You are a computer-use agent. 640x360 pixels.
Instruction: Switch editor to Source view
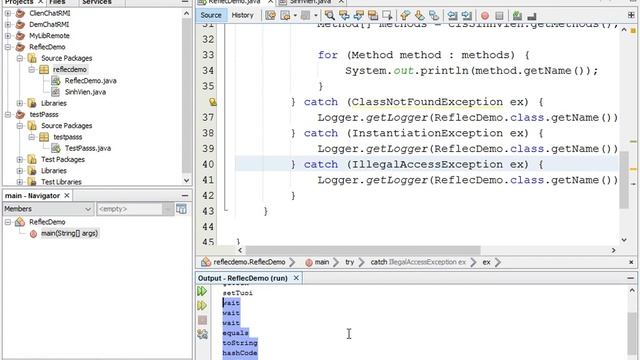point(211,15)
